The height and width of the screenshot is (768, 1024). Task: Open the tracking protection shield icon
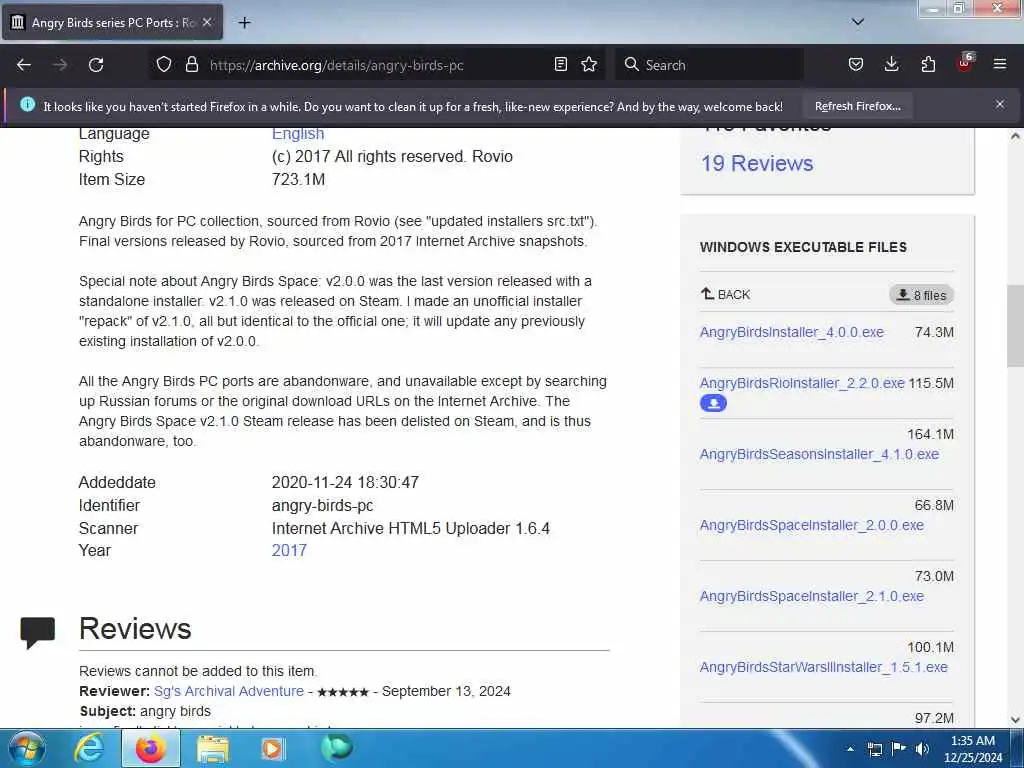pyautogui.click(x=164, y=65)
